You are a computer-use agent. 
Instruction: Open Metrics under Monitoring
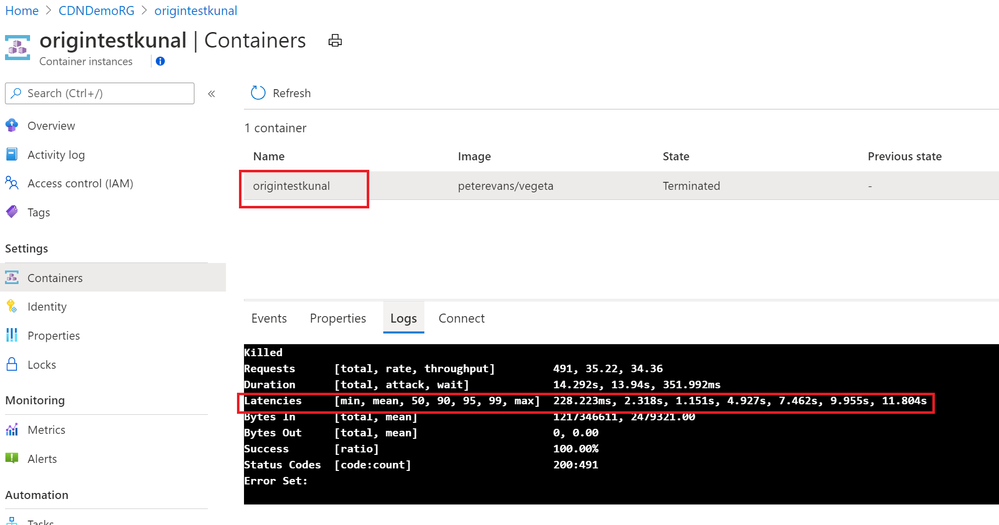[47, 430]
